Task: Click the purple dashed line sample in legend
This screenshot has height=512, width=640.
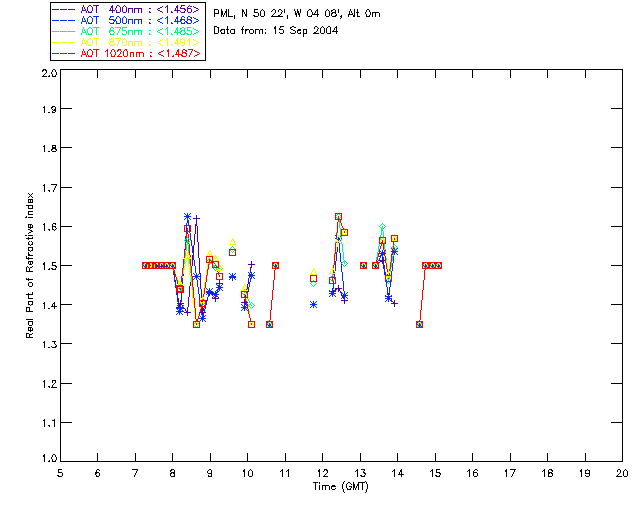Action: pyautogui.click(x=64, y=9)
